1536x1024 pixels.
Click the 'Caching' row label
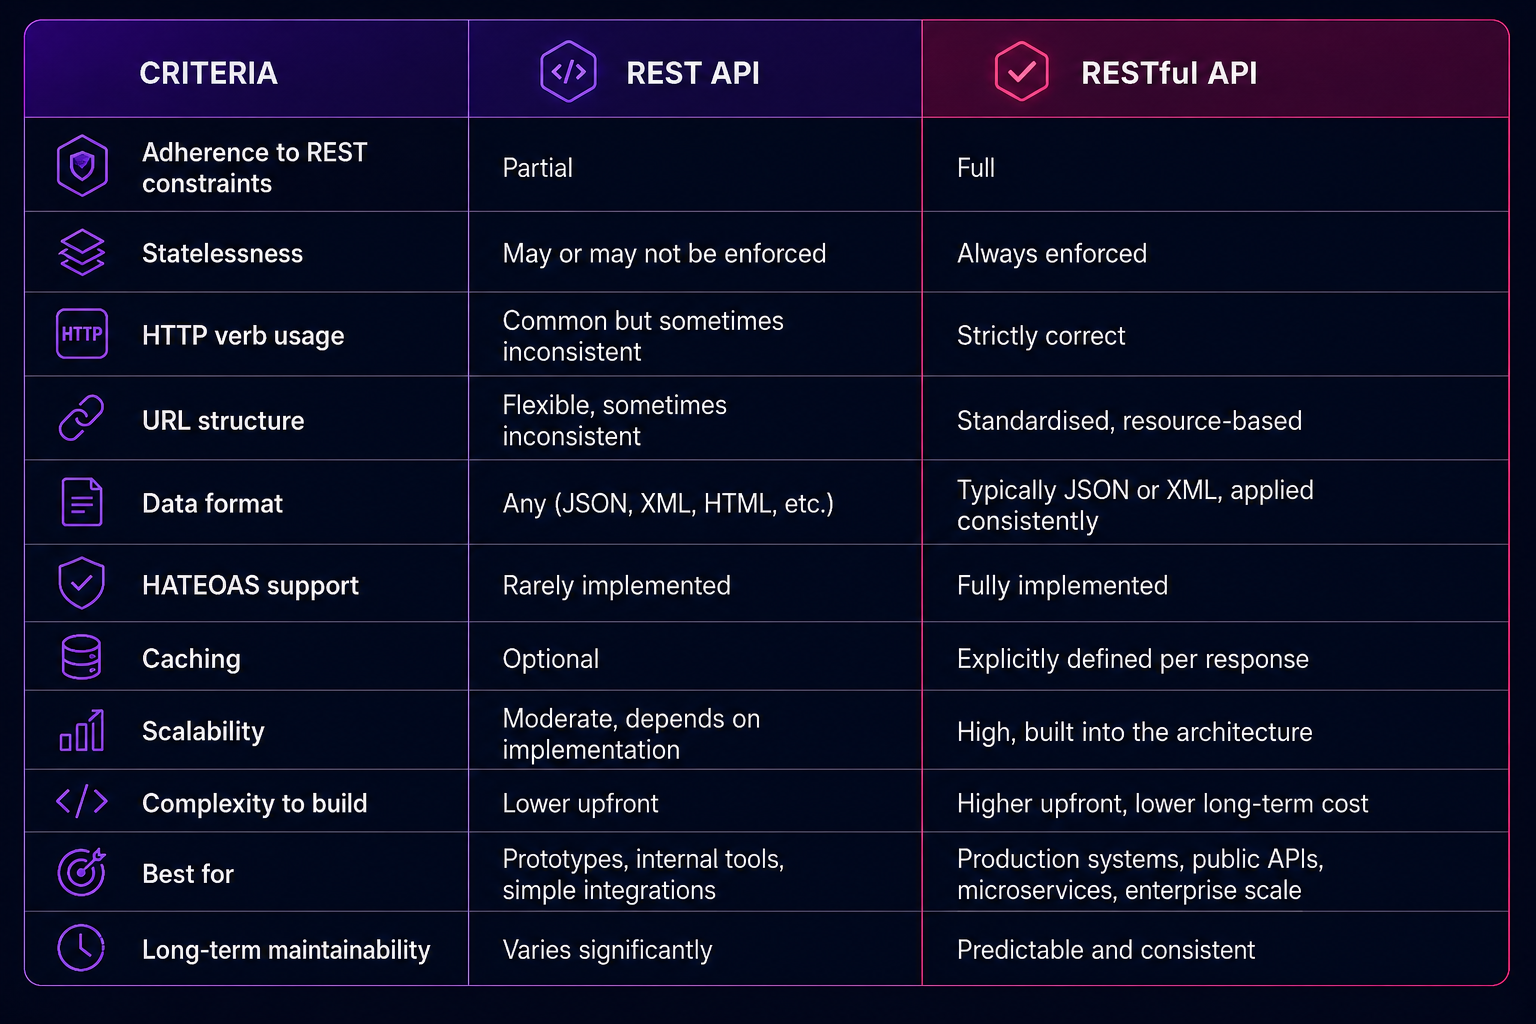coord(191,659)
